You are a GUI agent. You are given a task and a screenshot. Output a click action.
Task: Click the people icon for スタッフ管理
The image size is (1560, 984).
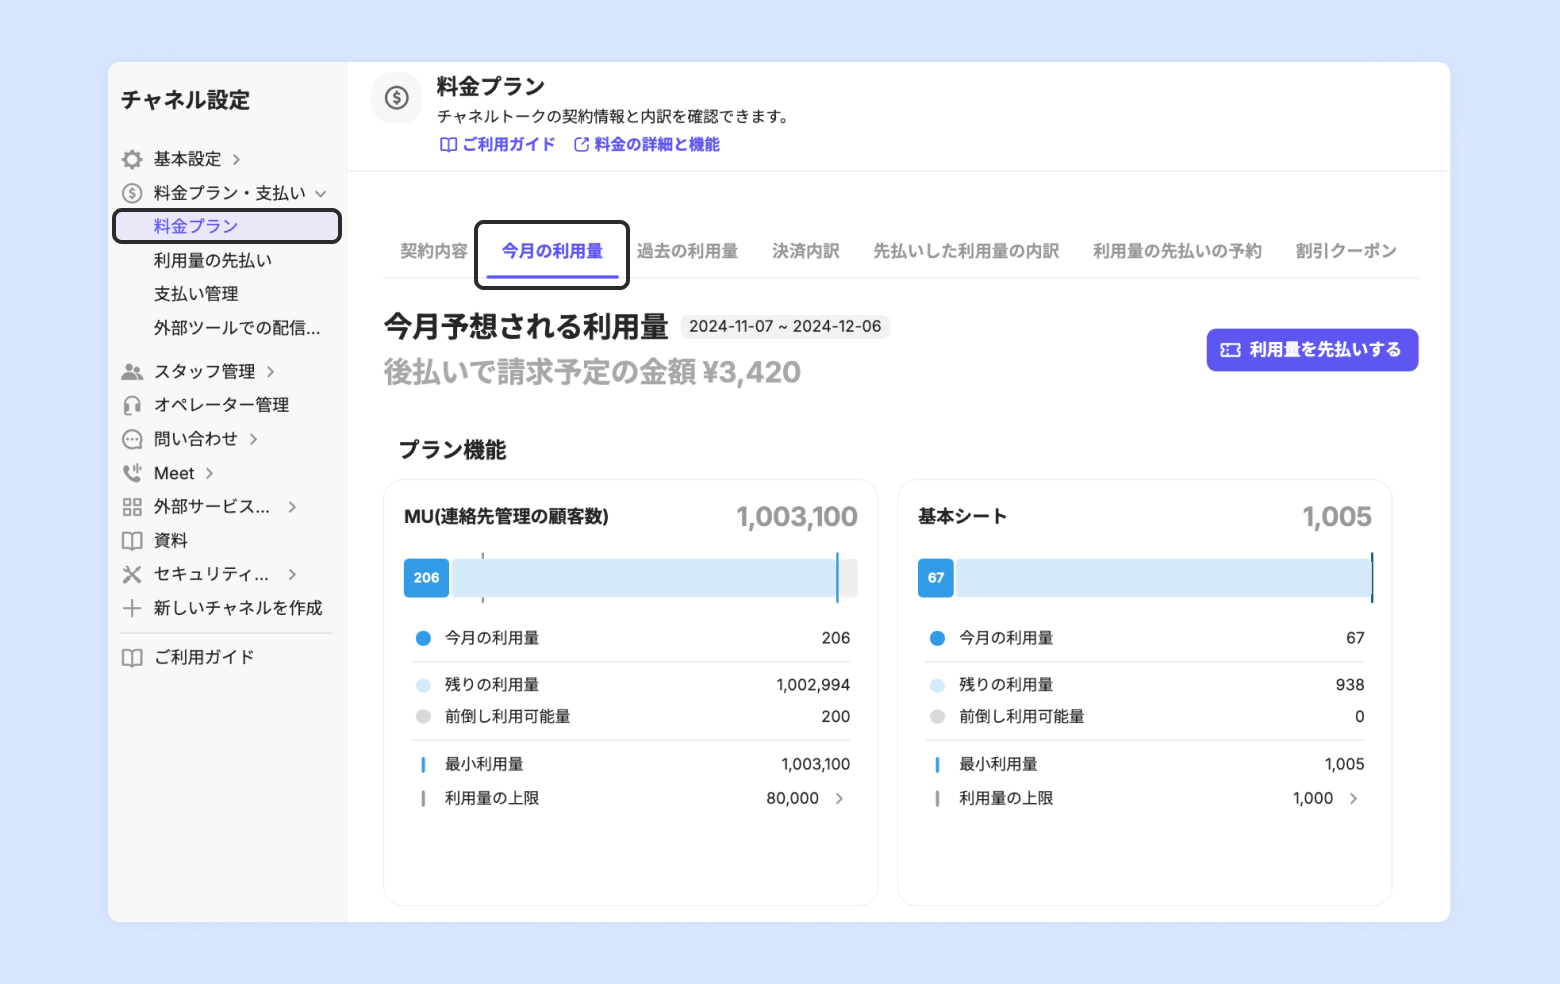(132, 372)
